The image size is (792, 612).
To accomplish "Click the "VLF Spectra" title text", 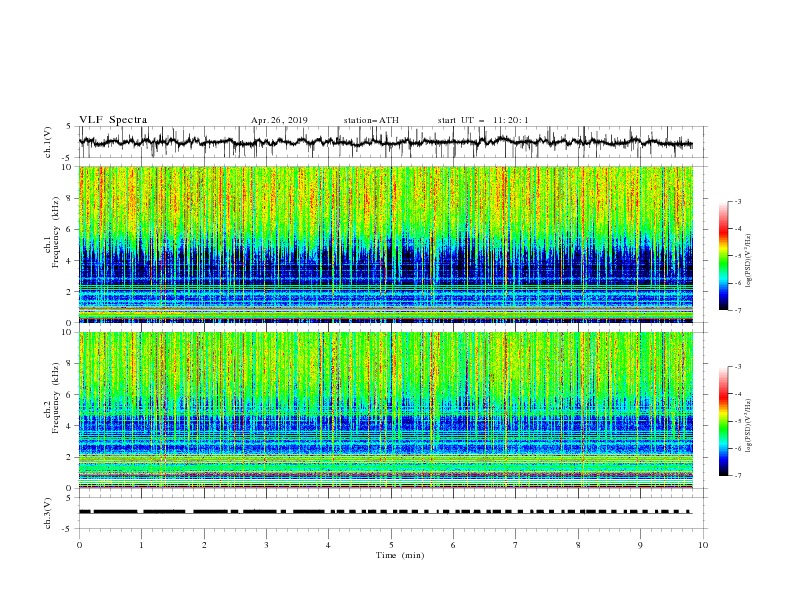I will pyautogui.click(x=113, y=120).
